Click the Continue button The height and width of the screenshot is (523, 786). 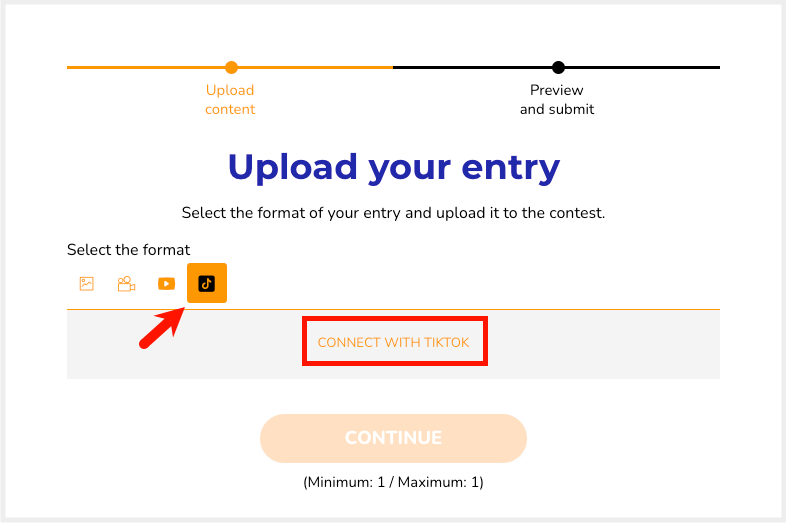point(394,438)
